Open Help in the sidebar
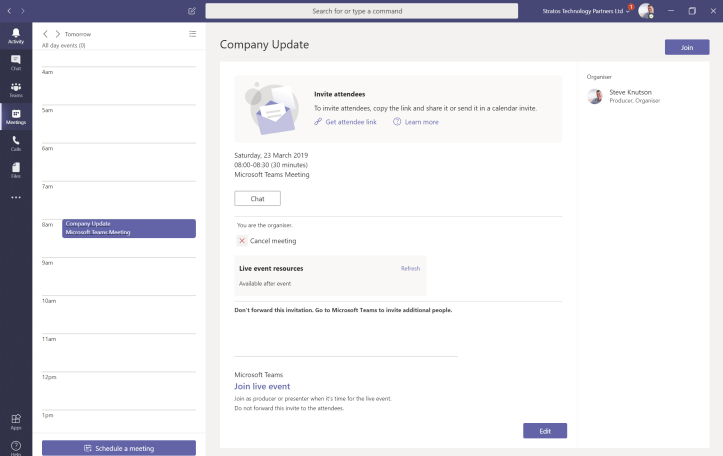Image resolution: width=723 pixels, height=456 pixels. 16,447
